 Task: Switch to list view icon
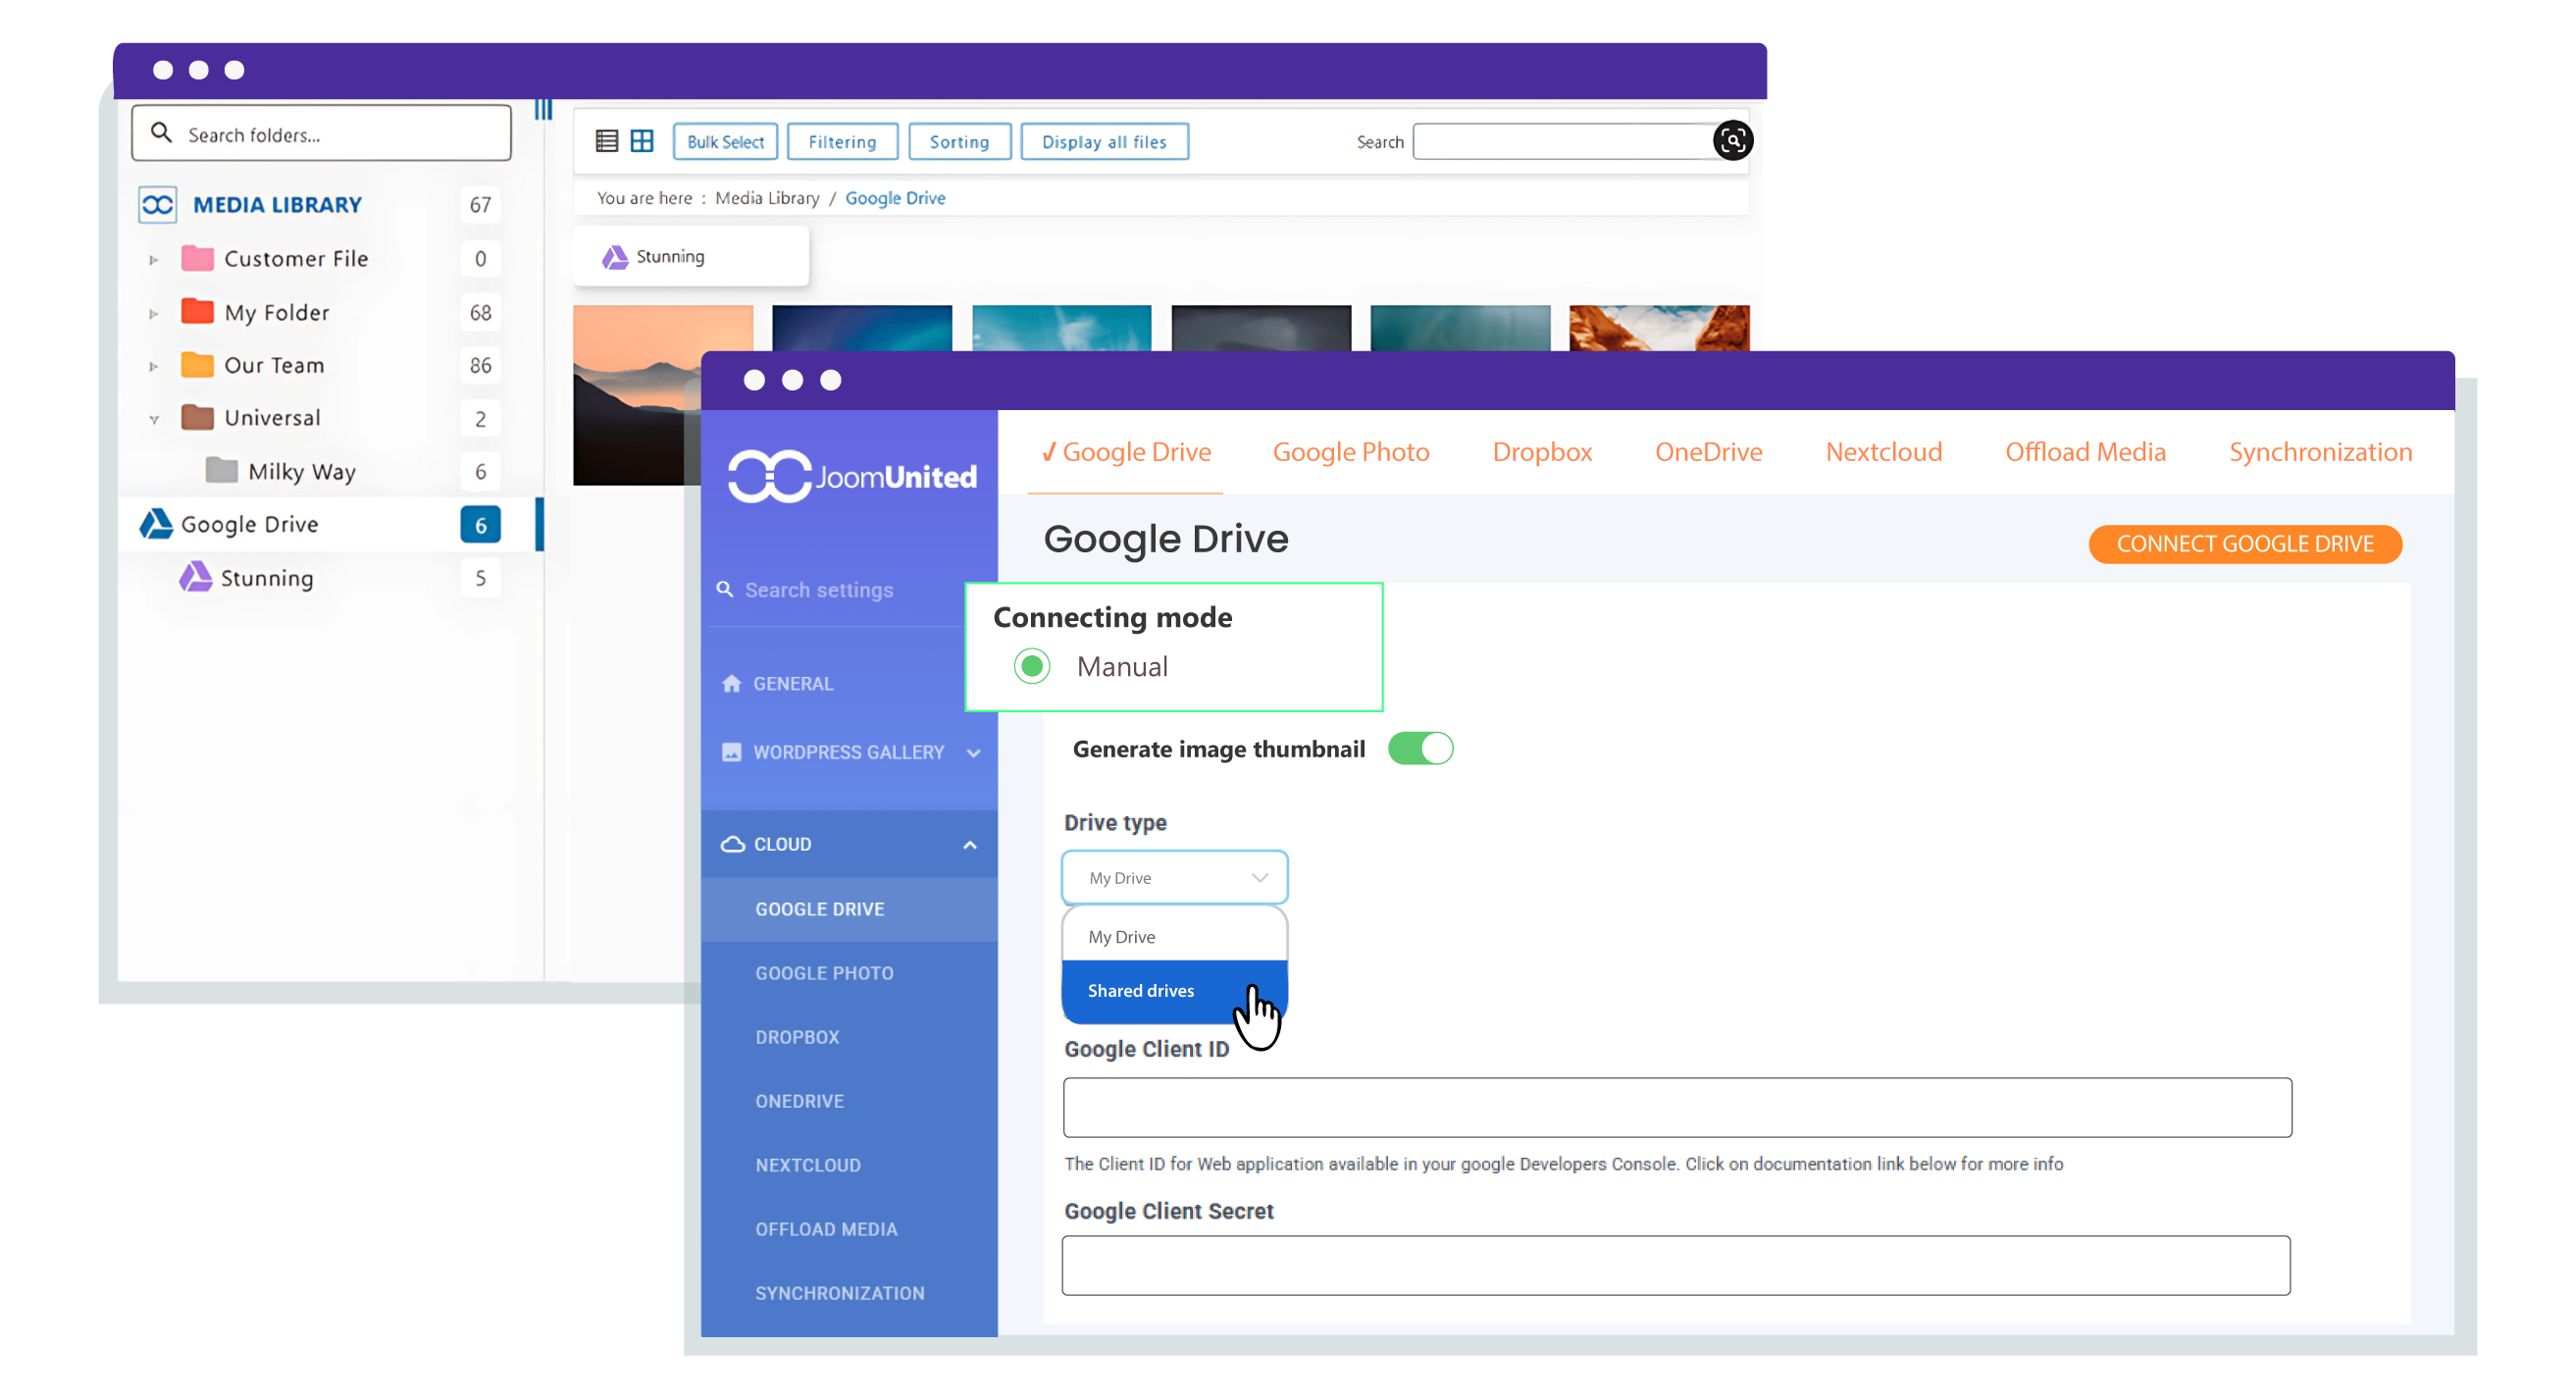[x=606, y=141]
